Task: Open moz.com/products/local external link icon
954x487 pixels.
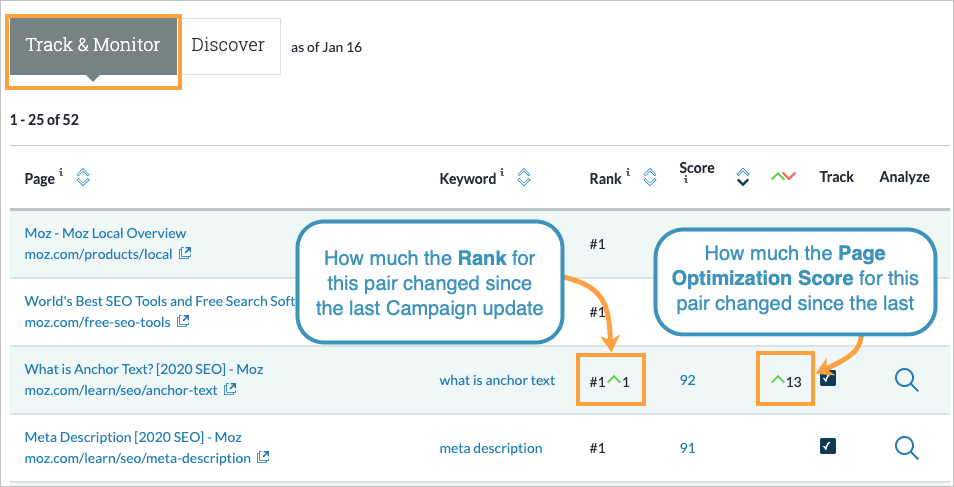Action: (185, 254)
